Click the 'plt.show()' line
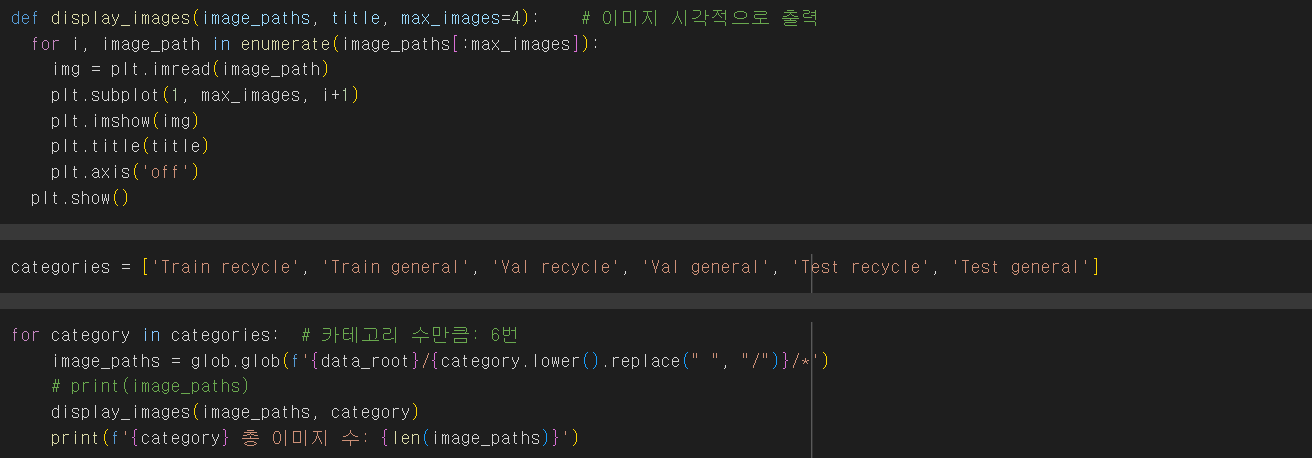Viewport: 1312px width, 458px height. pyautogui.click(x=80, y=198)
